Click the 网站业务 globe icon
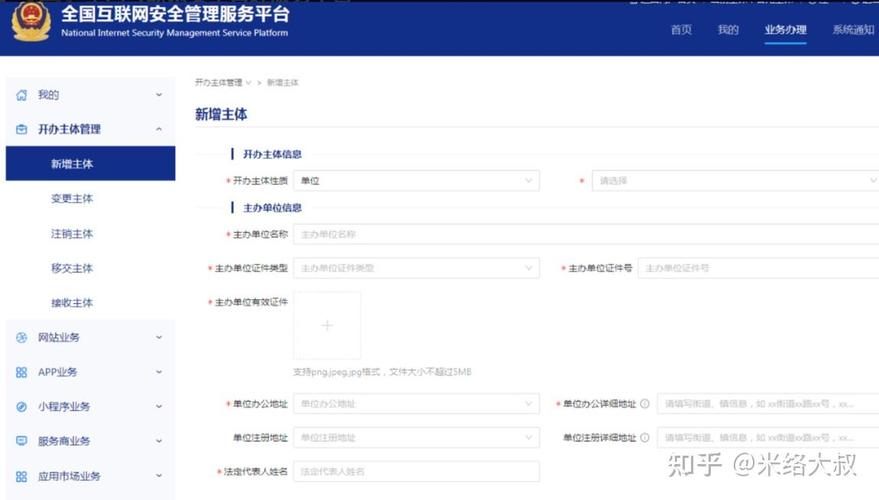 point(21,337)
